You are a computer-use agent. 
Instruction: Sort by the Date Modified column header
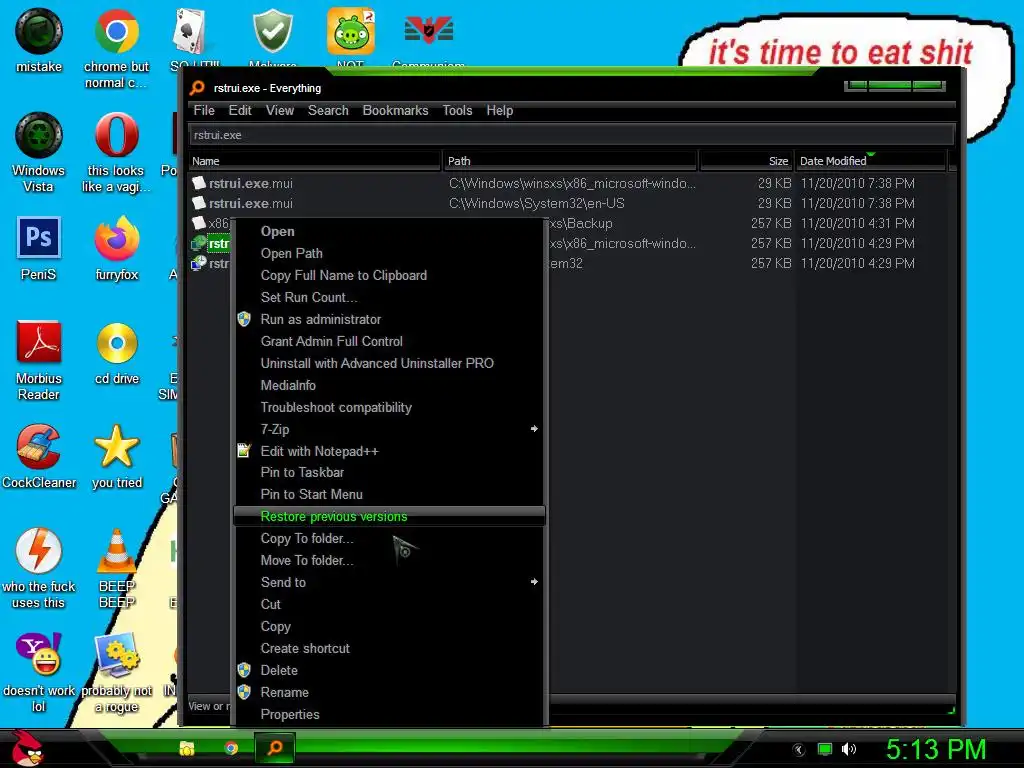click(x=871, y=161)
